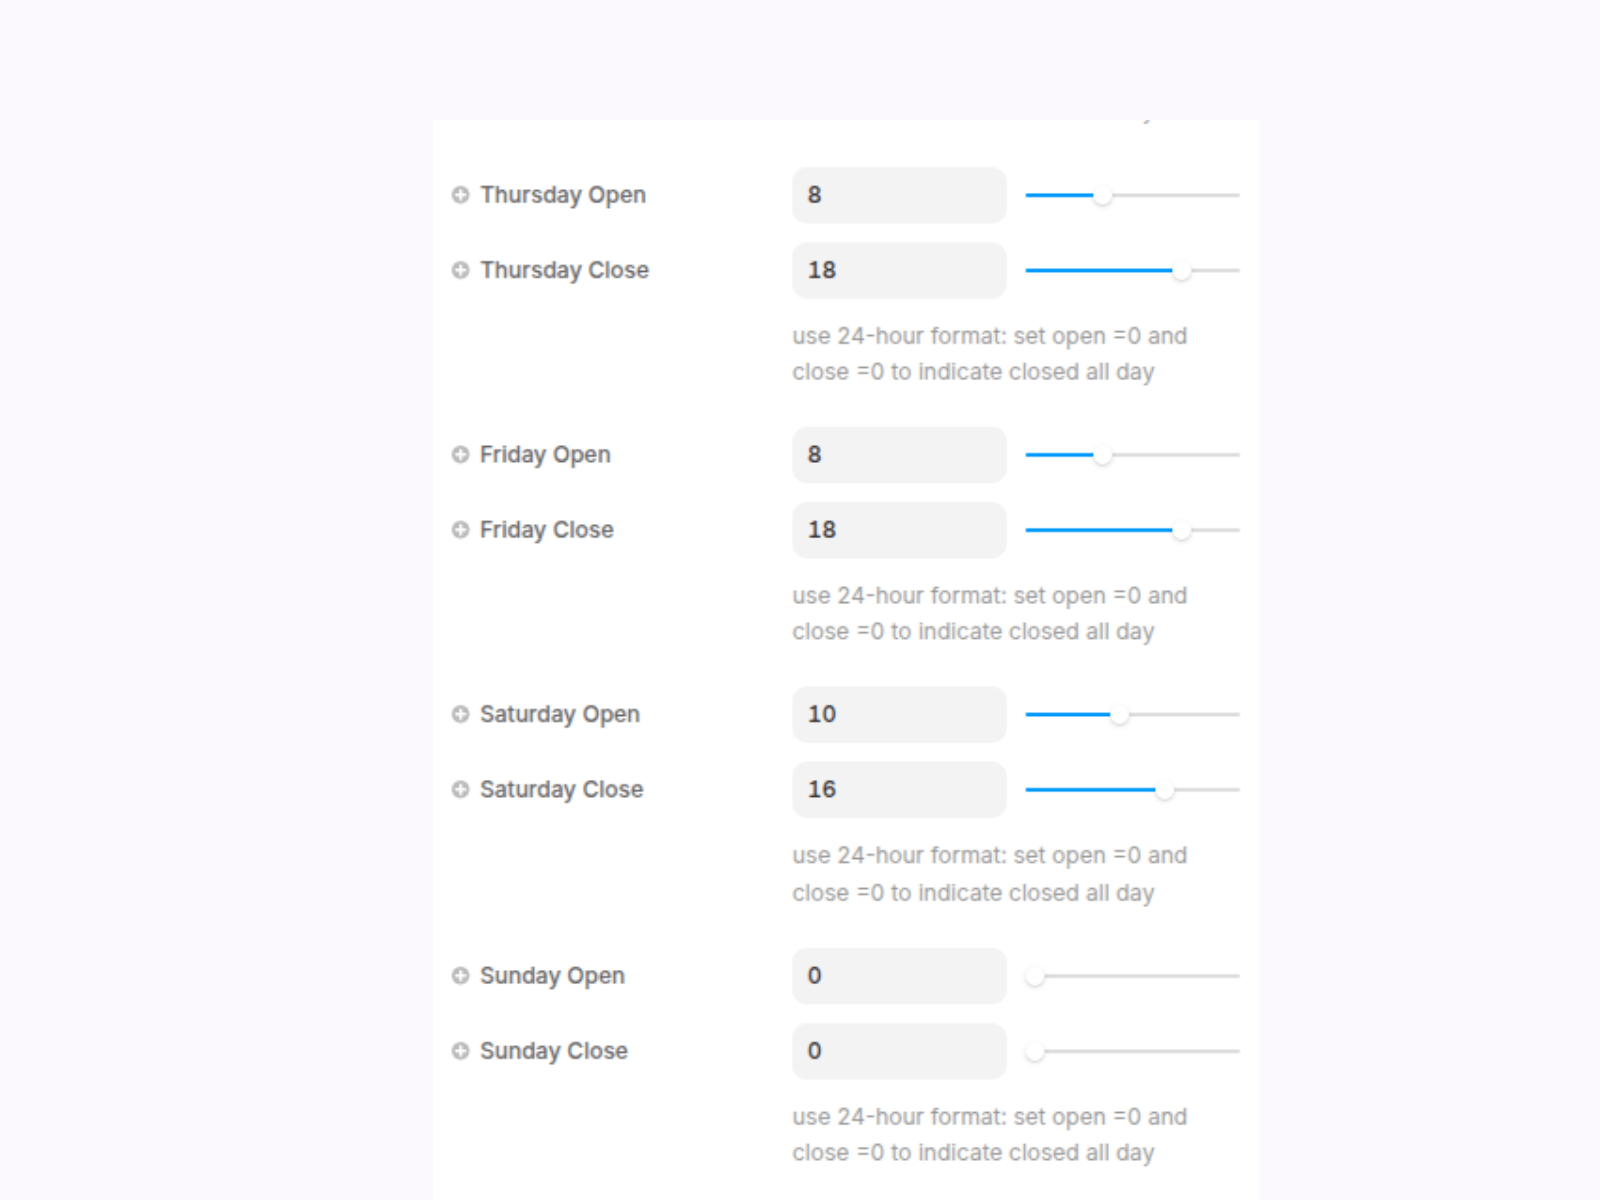Click the plus icon beside Thursday Open
Image resolution: width=1600 pixels, height=1200 pixels.
460,195
